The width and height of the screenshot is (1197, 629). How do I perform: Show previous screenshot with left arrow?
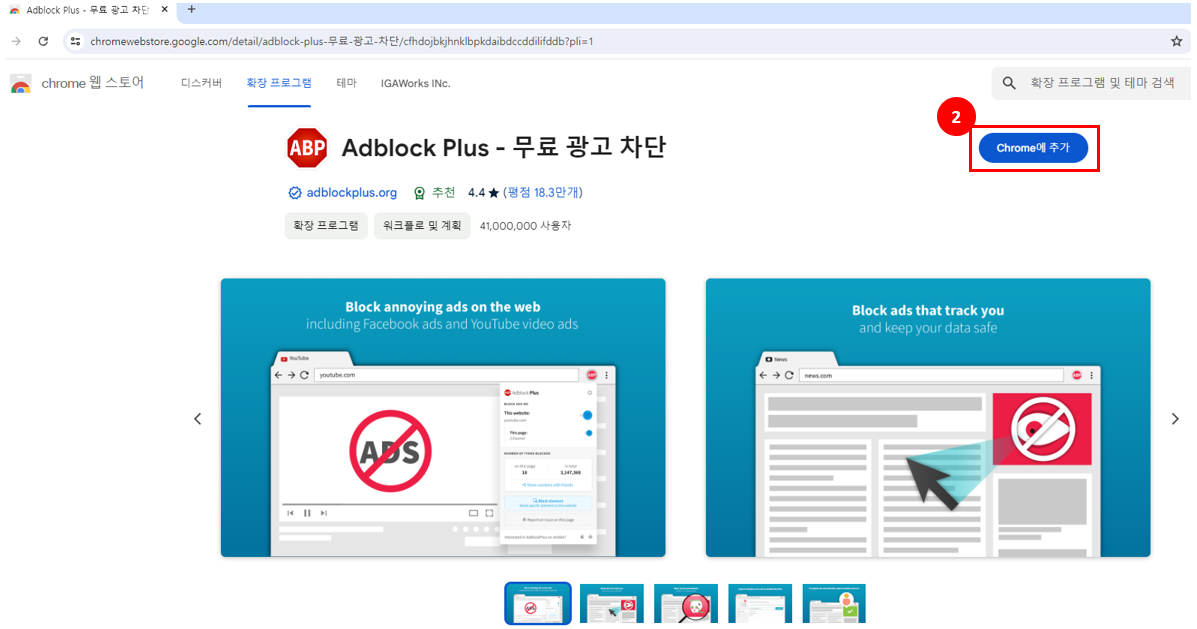pyautogui.click(x=198, y=418)
